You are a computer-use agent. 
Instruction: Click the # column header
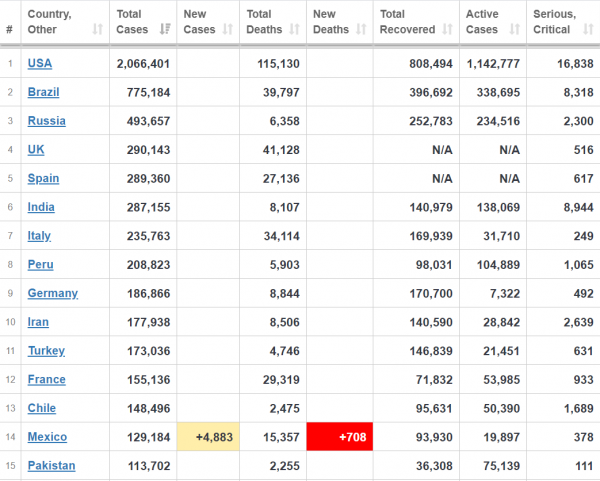point(10,29)
